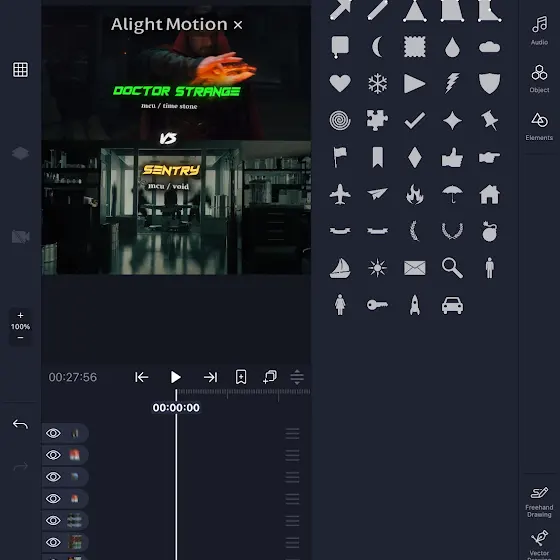
Task: Play the project preview
Action: pyautogui.click(x=175, y=377)
